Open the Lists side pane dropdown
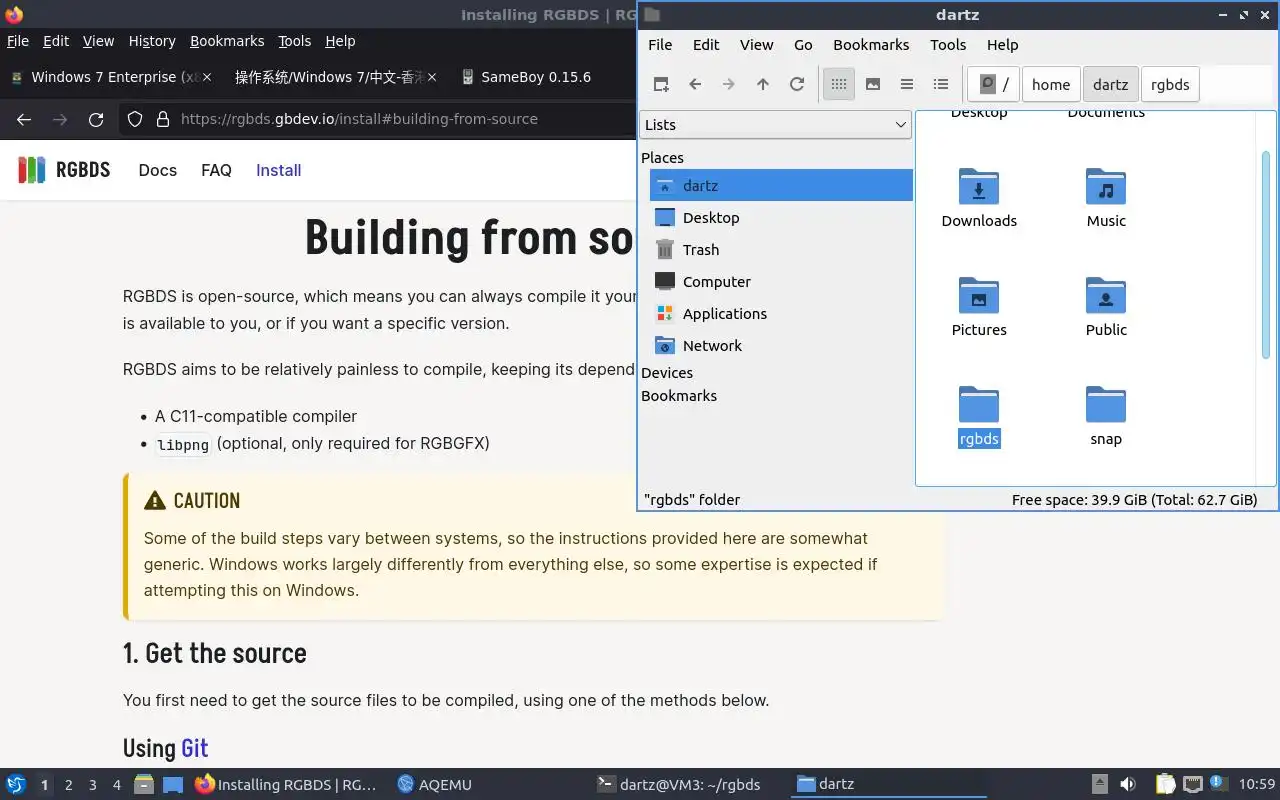Image resolution: width=1280 pixels, height=800 pixels. [775, 124]
